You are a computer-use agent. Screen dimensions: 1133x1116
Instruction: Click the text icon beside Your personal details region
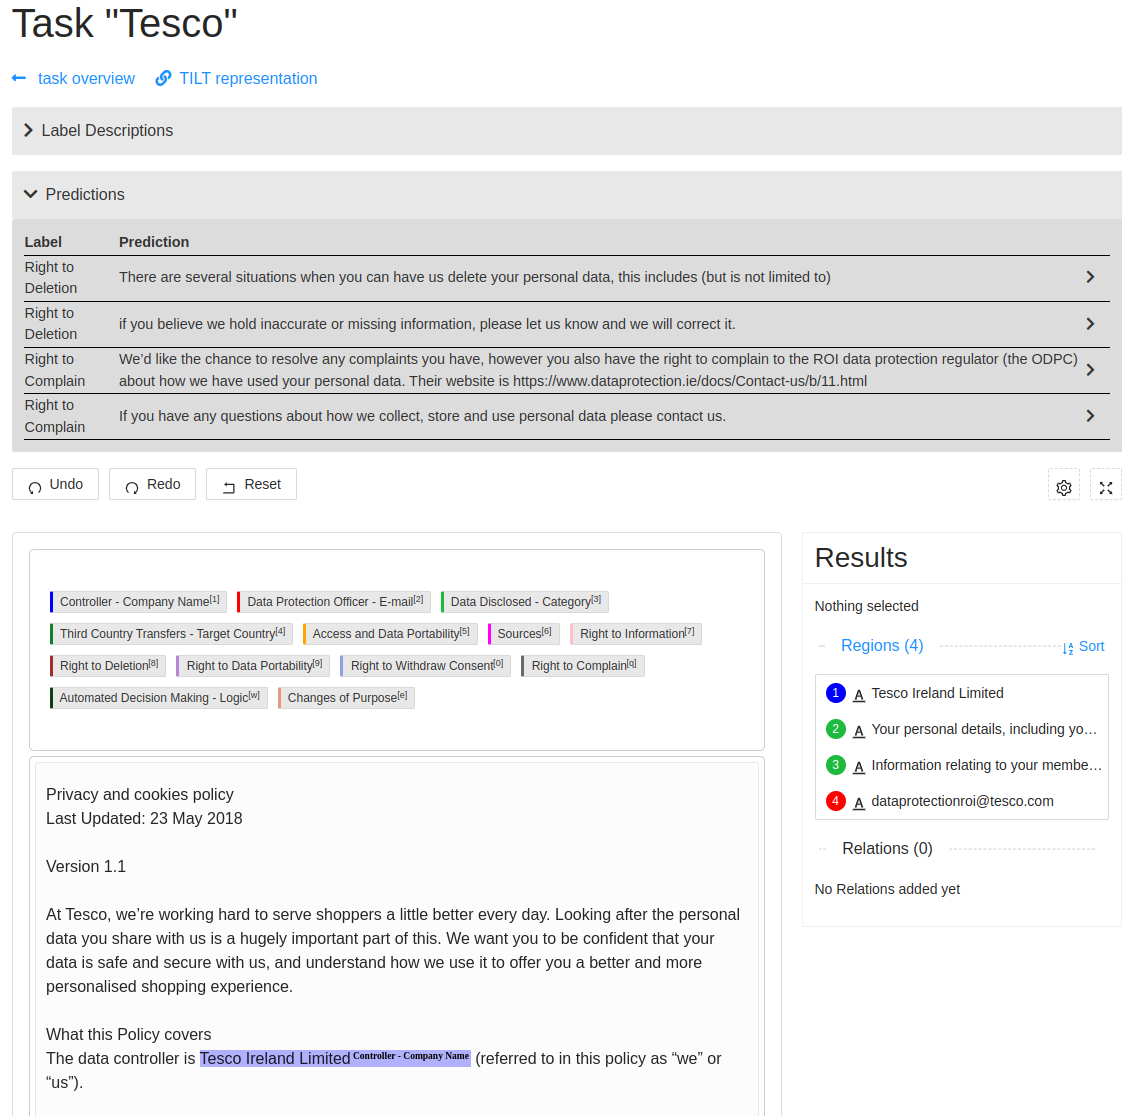(859, 731)
